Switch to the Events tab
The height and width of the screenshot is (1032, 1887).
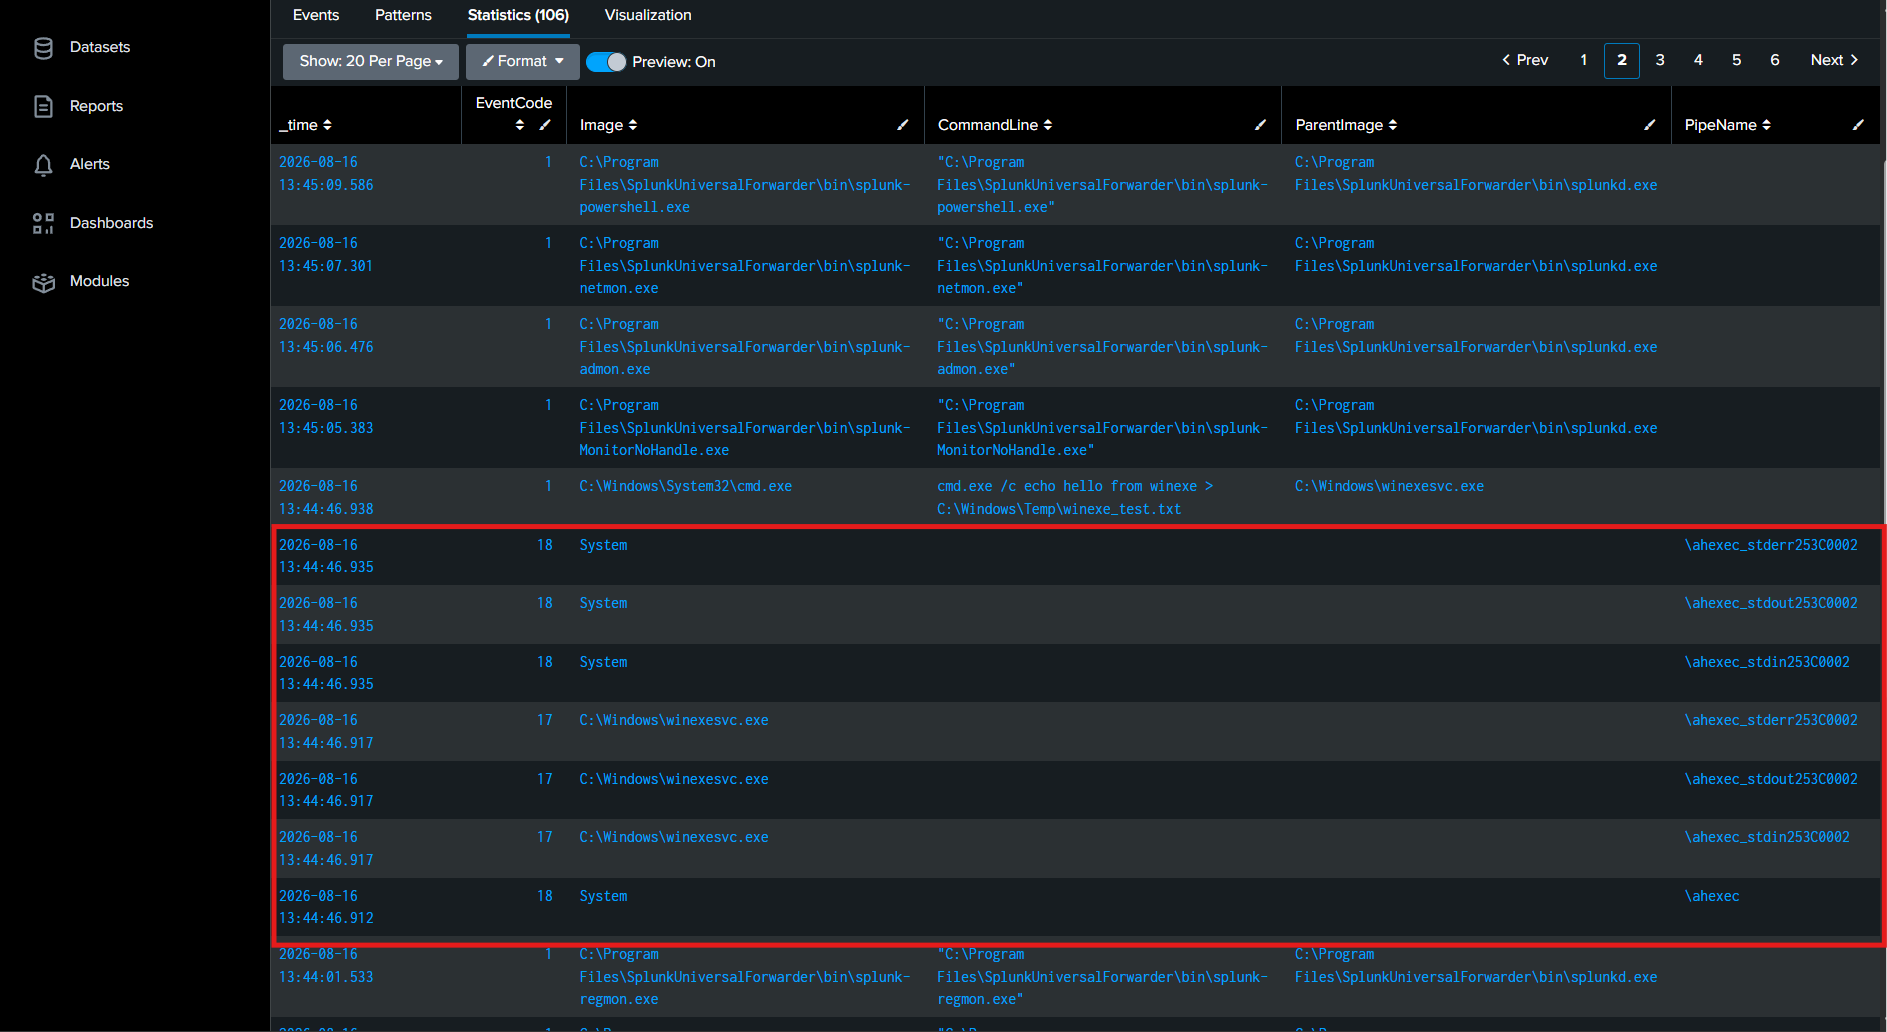click(316, 15)
